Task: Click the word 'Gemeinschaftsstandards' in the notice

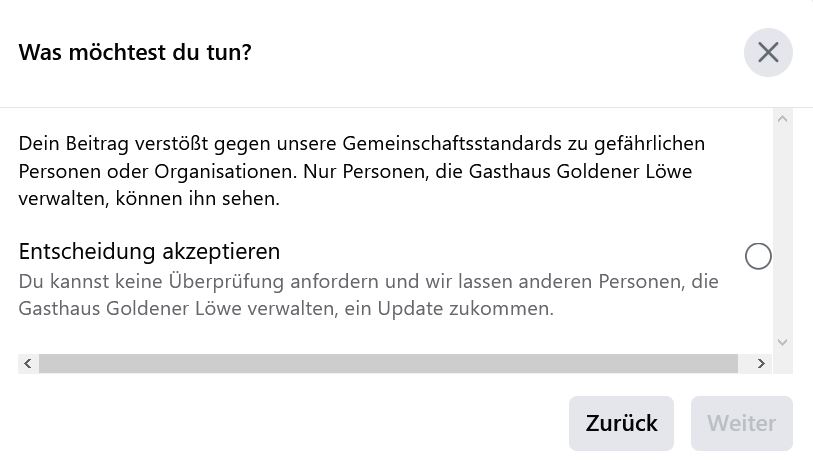Action: tap(452, 144)
